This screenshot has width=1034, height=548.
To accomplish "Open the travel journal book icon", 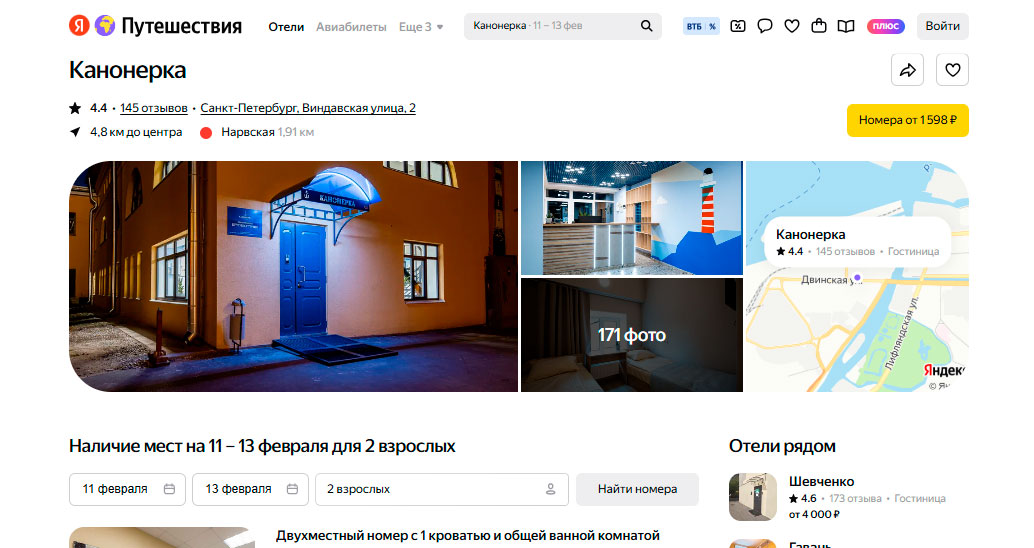I will [x=846, y=26].
